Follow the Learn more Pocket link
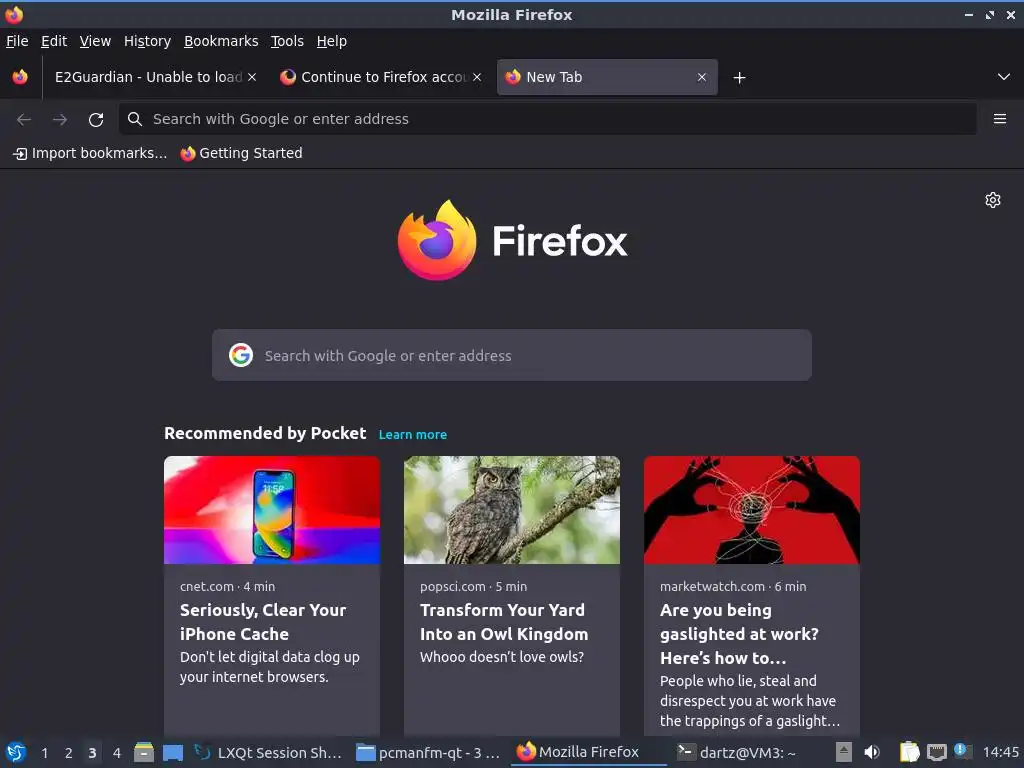Screen dimensions: 1024x768 click(x=413, y=434)
